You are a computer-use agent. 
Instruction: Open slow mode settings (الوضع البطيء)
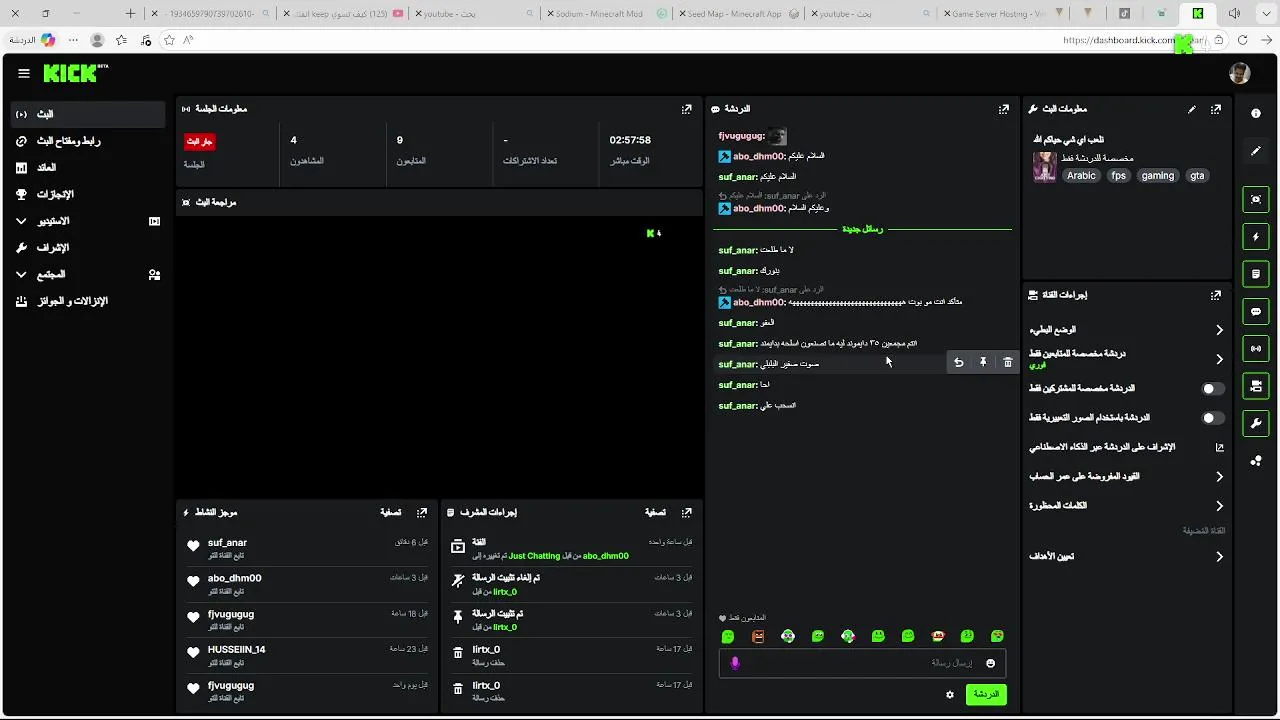tap(1127, 330)
